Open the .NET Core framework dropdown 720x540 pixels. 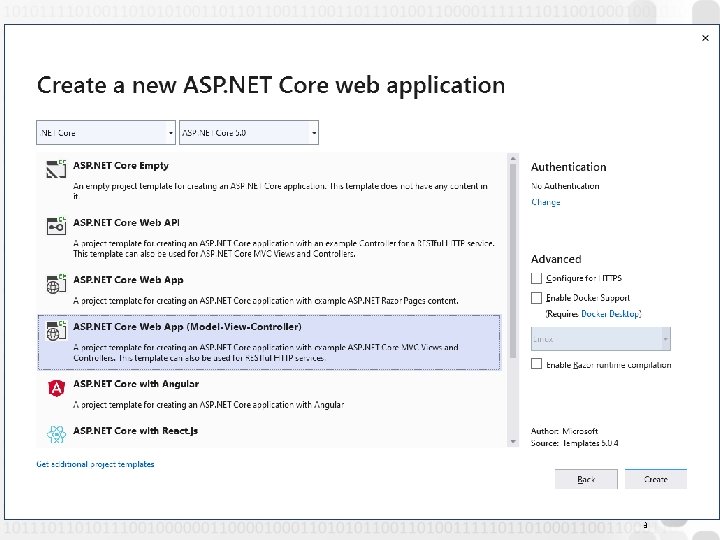pos(106,132)
